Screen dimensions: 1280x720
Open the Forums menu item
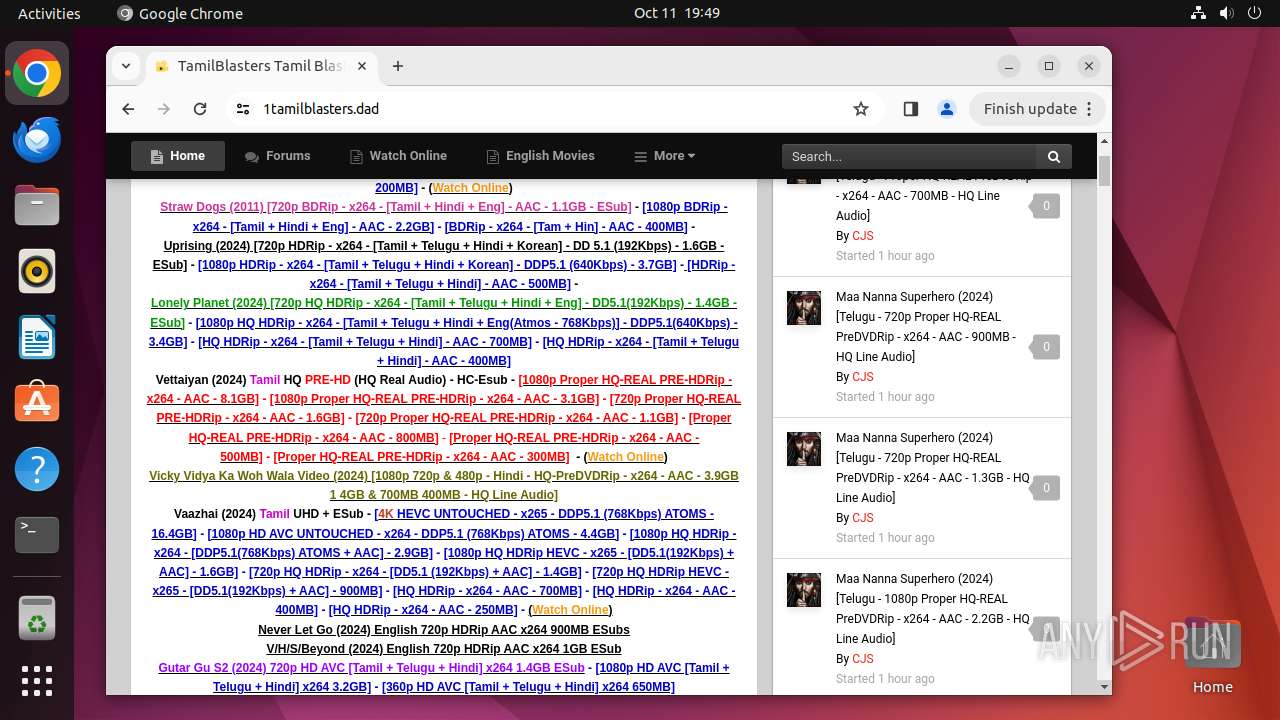click(x=278, y=156)
